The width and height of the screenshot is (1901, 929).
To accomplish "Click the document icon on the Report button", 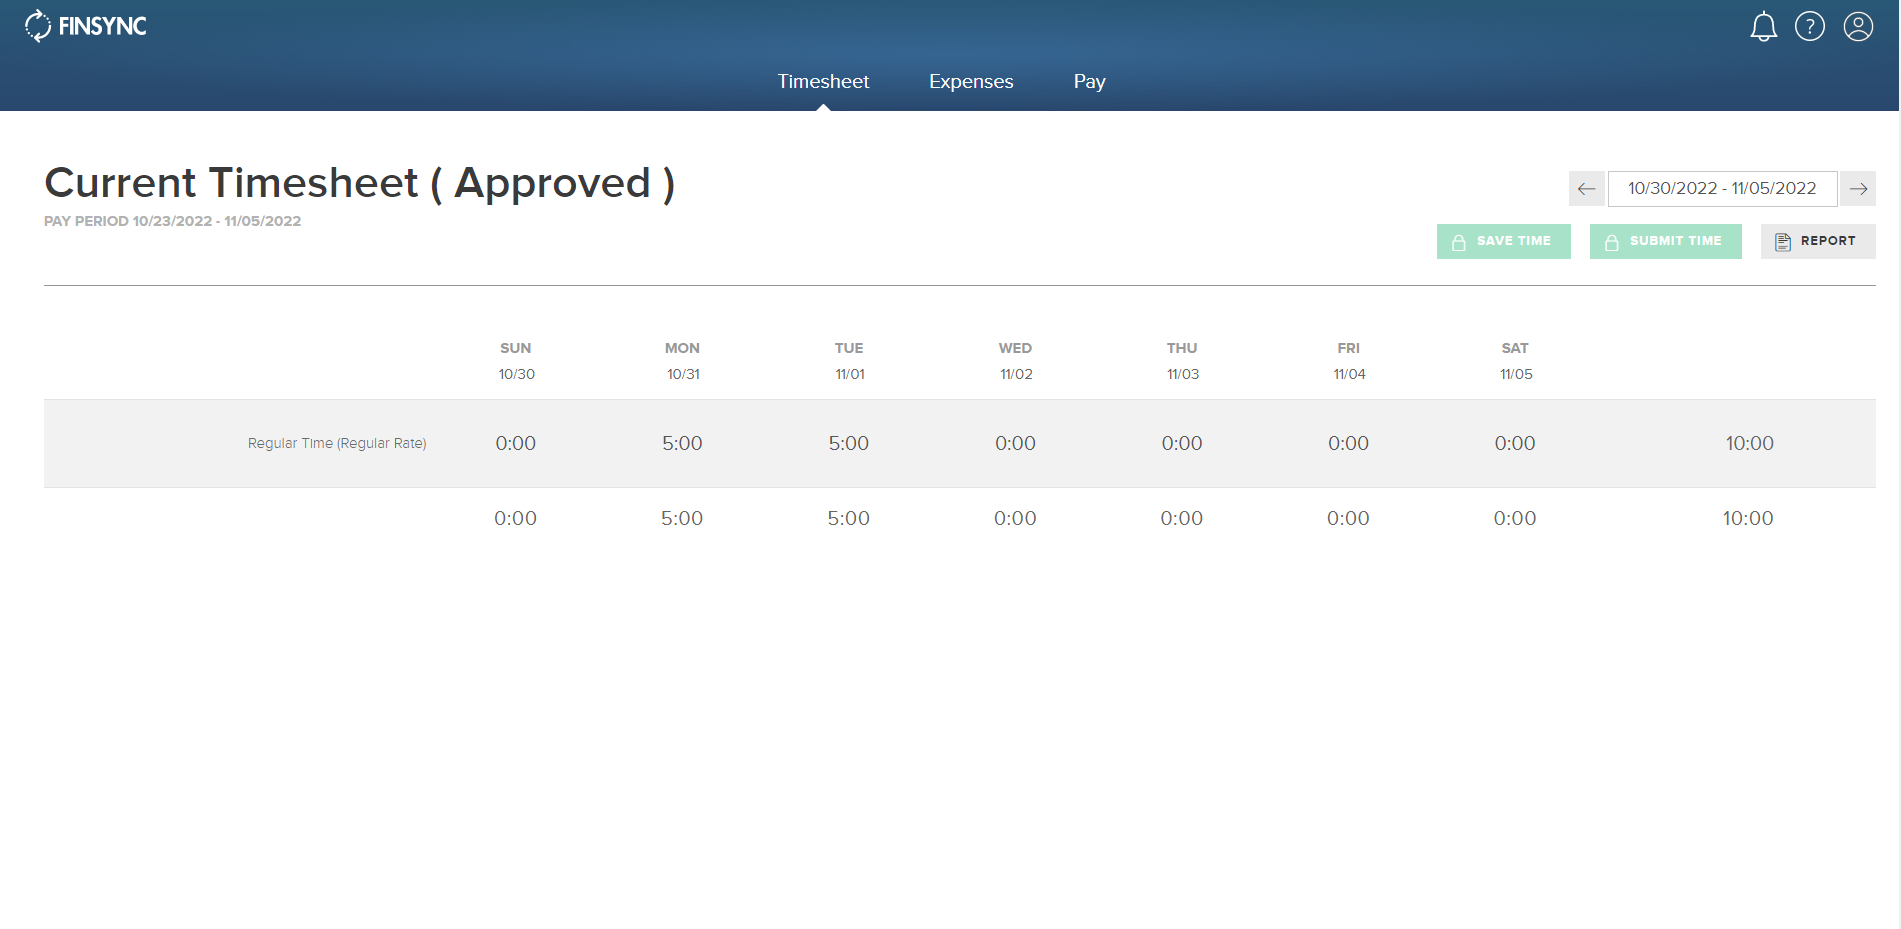I will click(x=1783, y=241).
